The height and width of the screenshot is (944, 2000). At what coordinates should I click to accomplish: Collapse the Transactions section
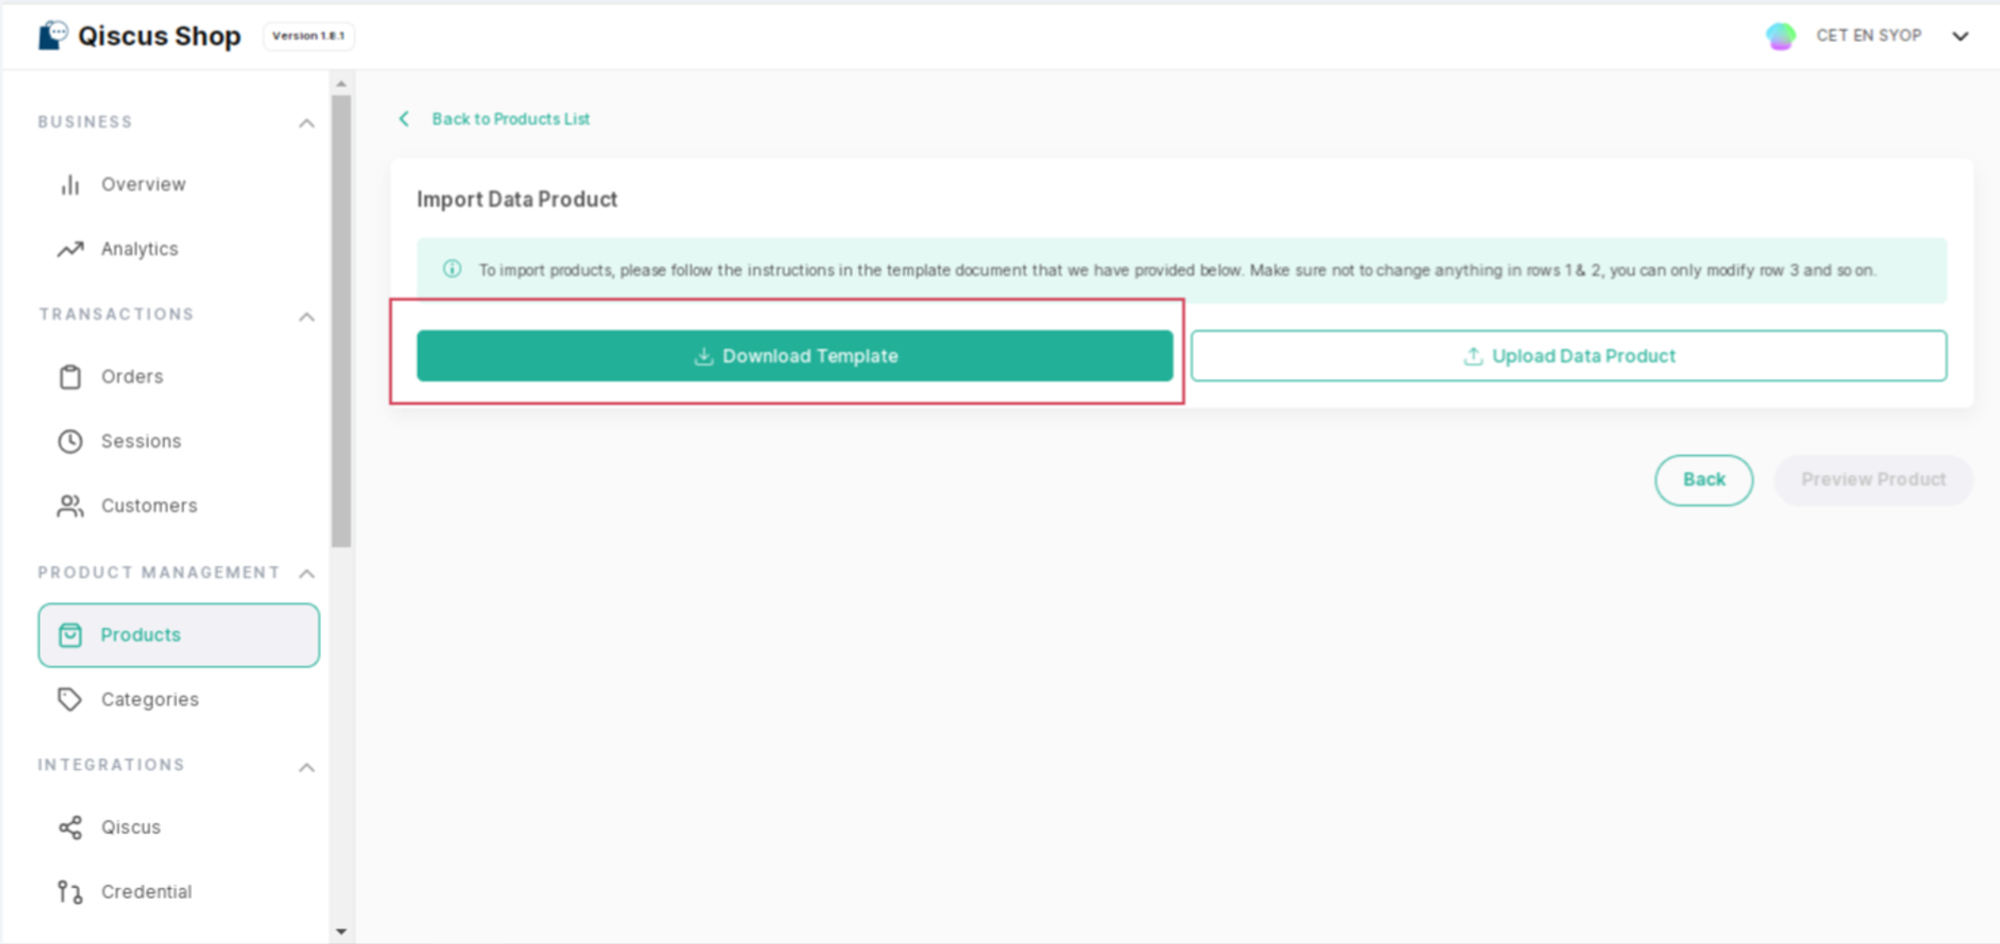(307, 317)
